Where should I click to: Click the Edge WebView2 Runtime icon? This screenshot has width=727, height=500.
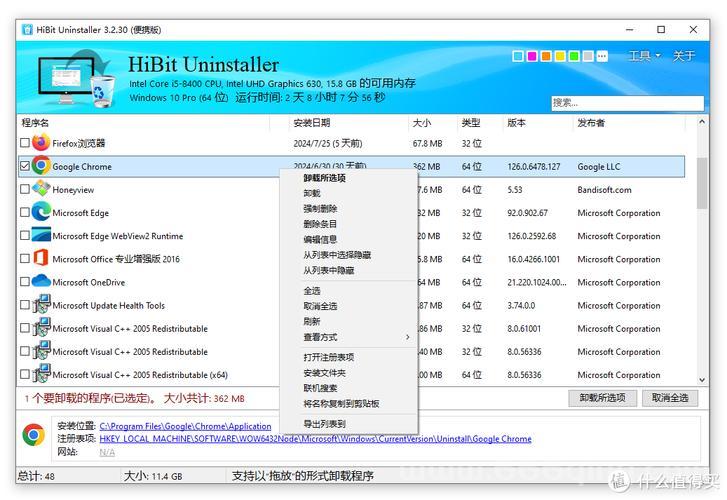pos(41,235)
